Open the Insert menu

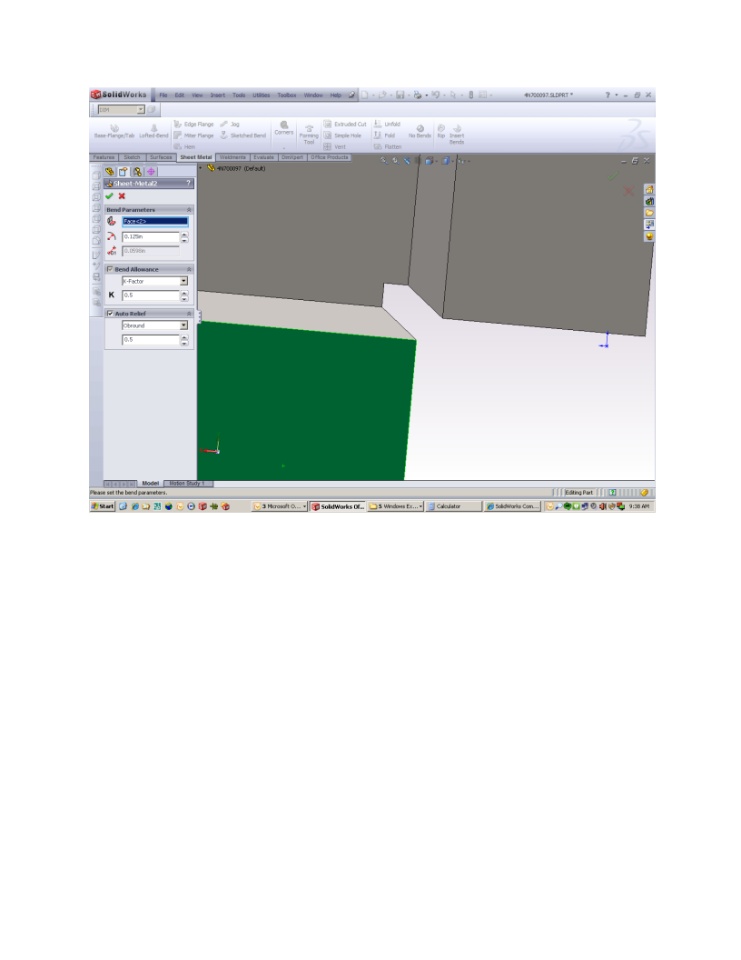(217, 96)
